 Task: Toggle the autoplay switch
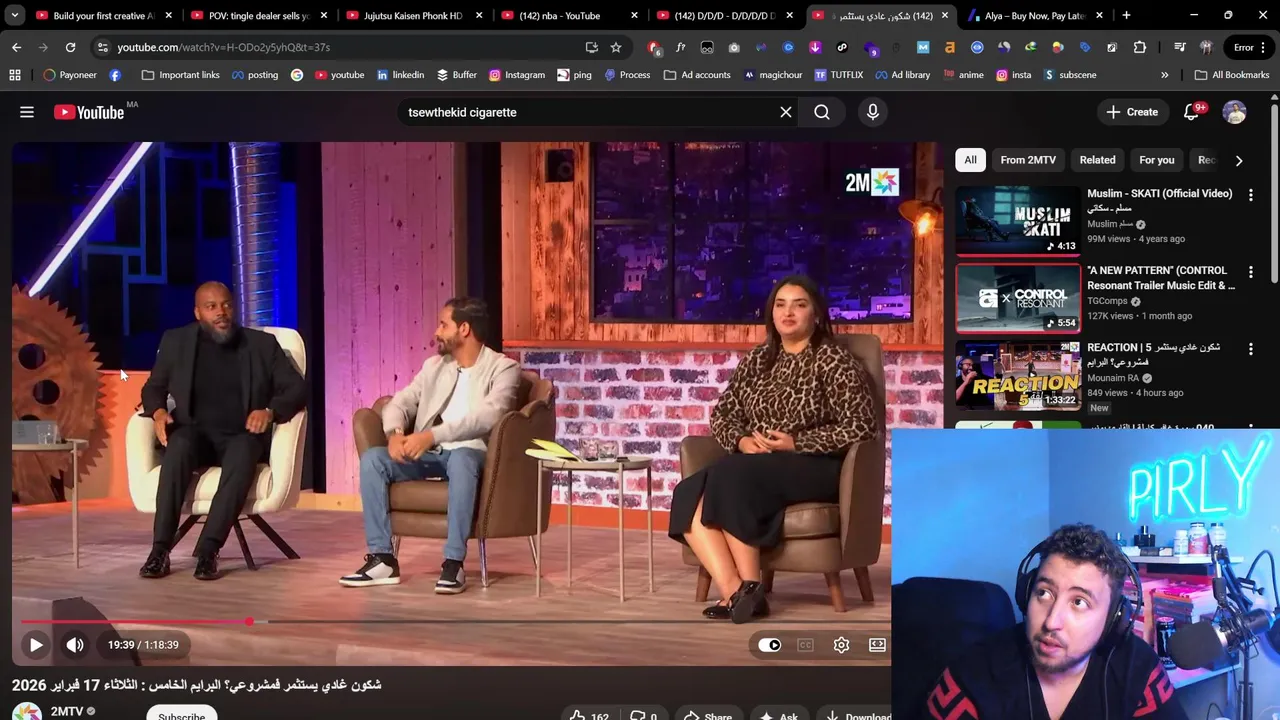click(769, 645)
